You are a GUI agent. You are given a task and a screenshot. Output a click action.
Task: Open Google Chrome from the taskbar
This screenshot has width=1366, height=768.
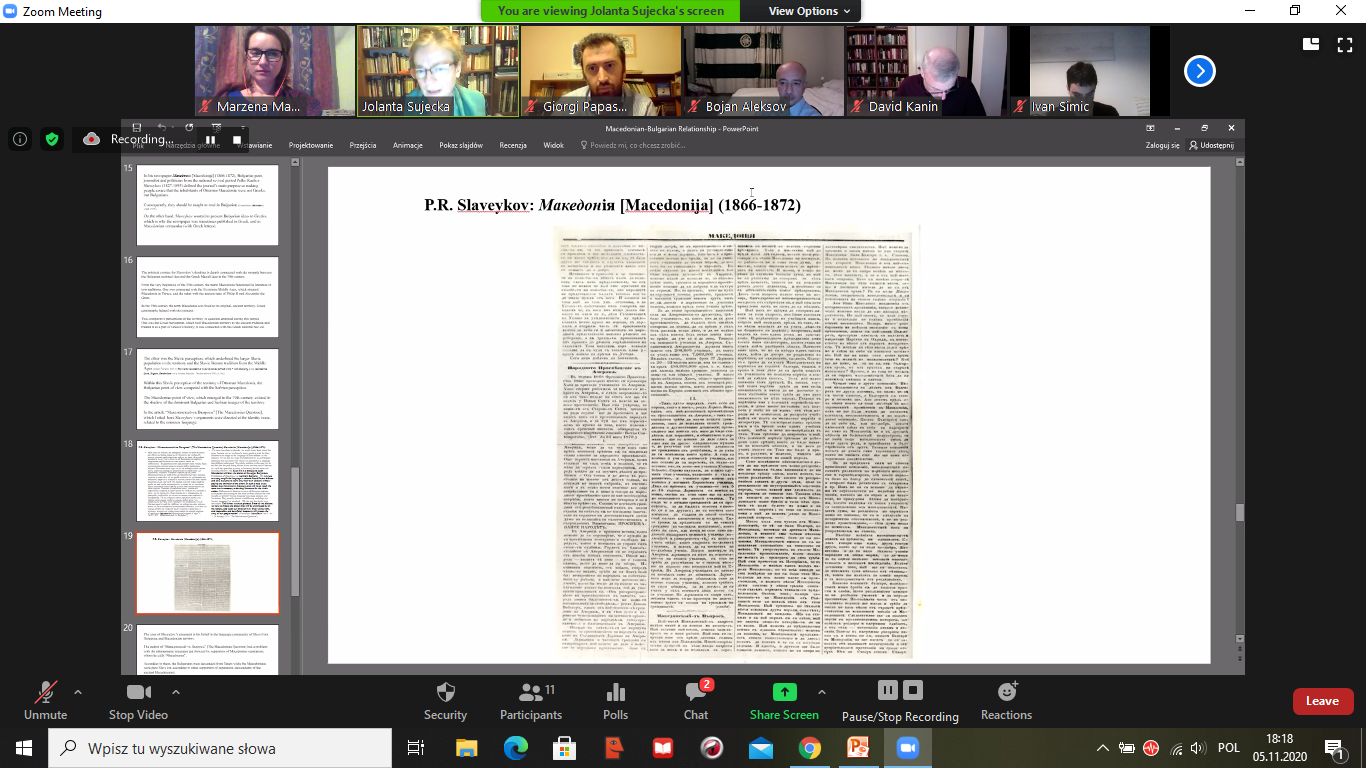tap(810, 747)
